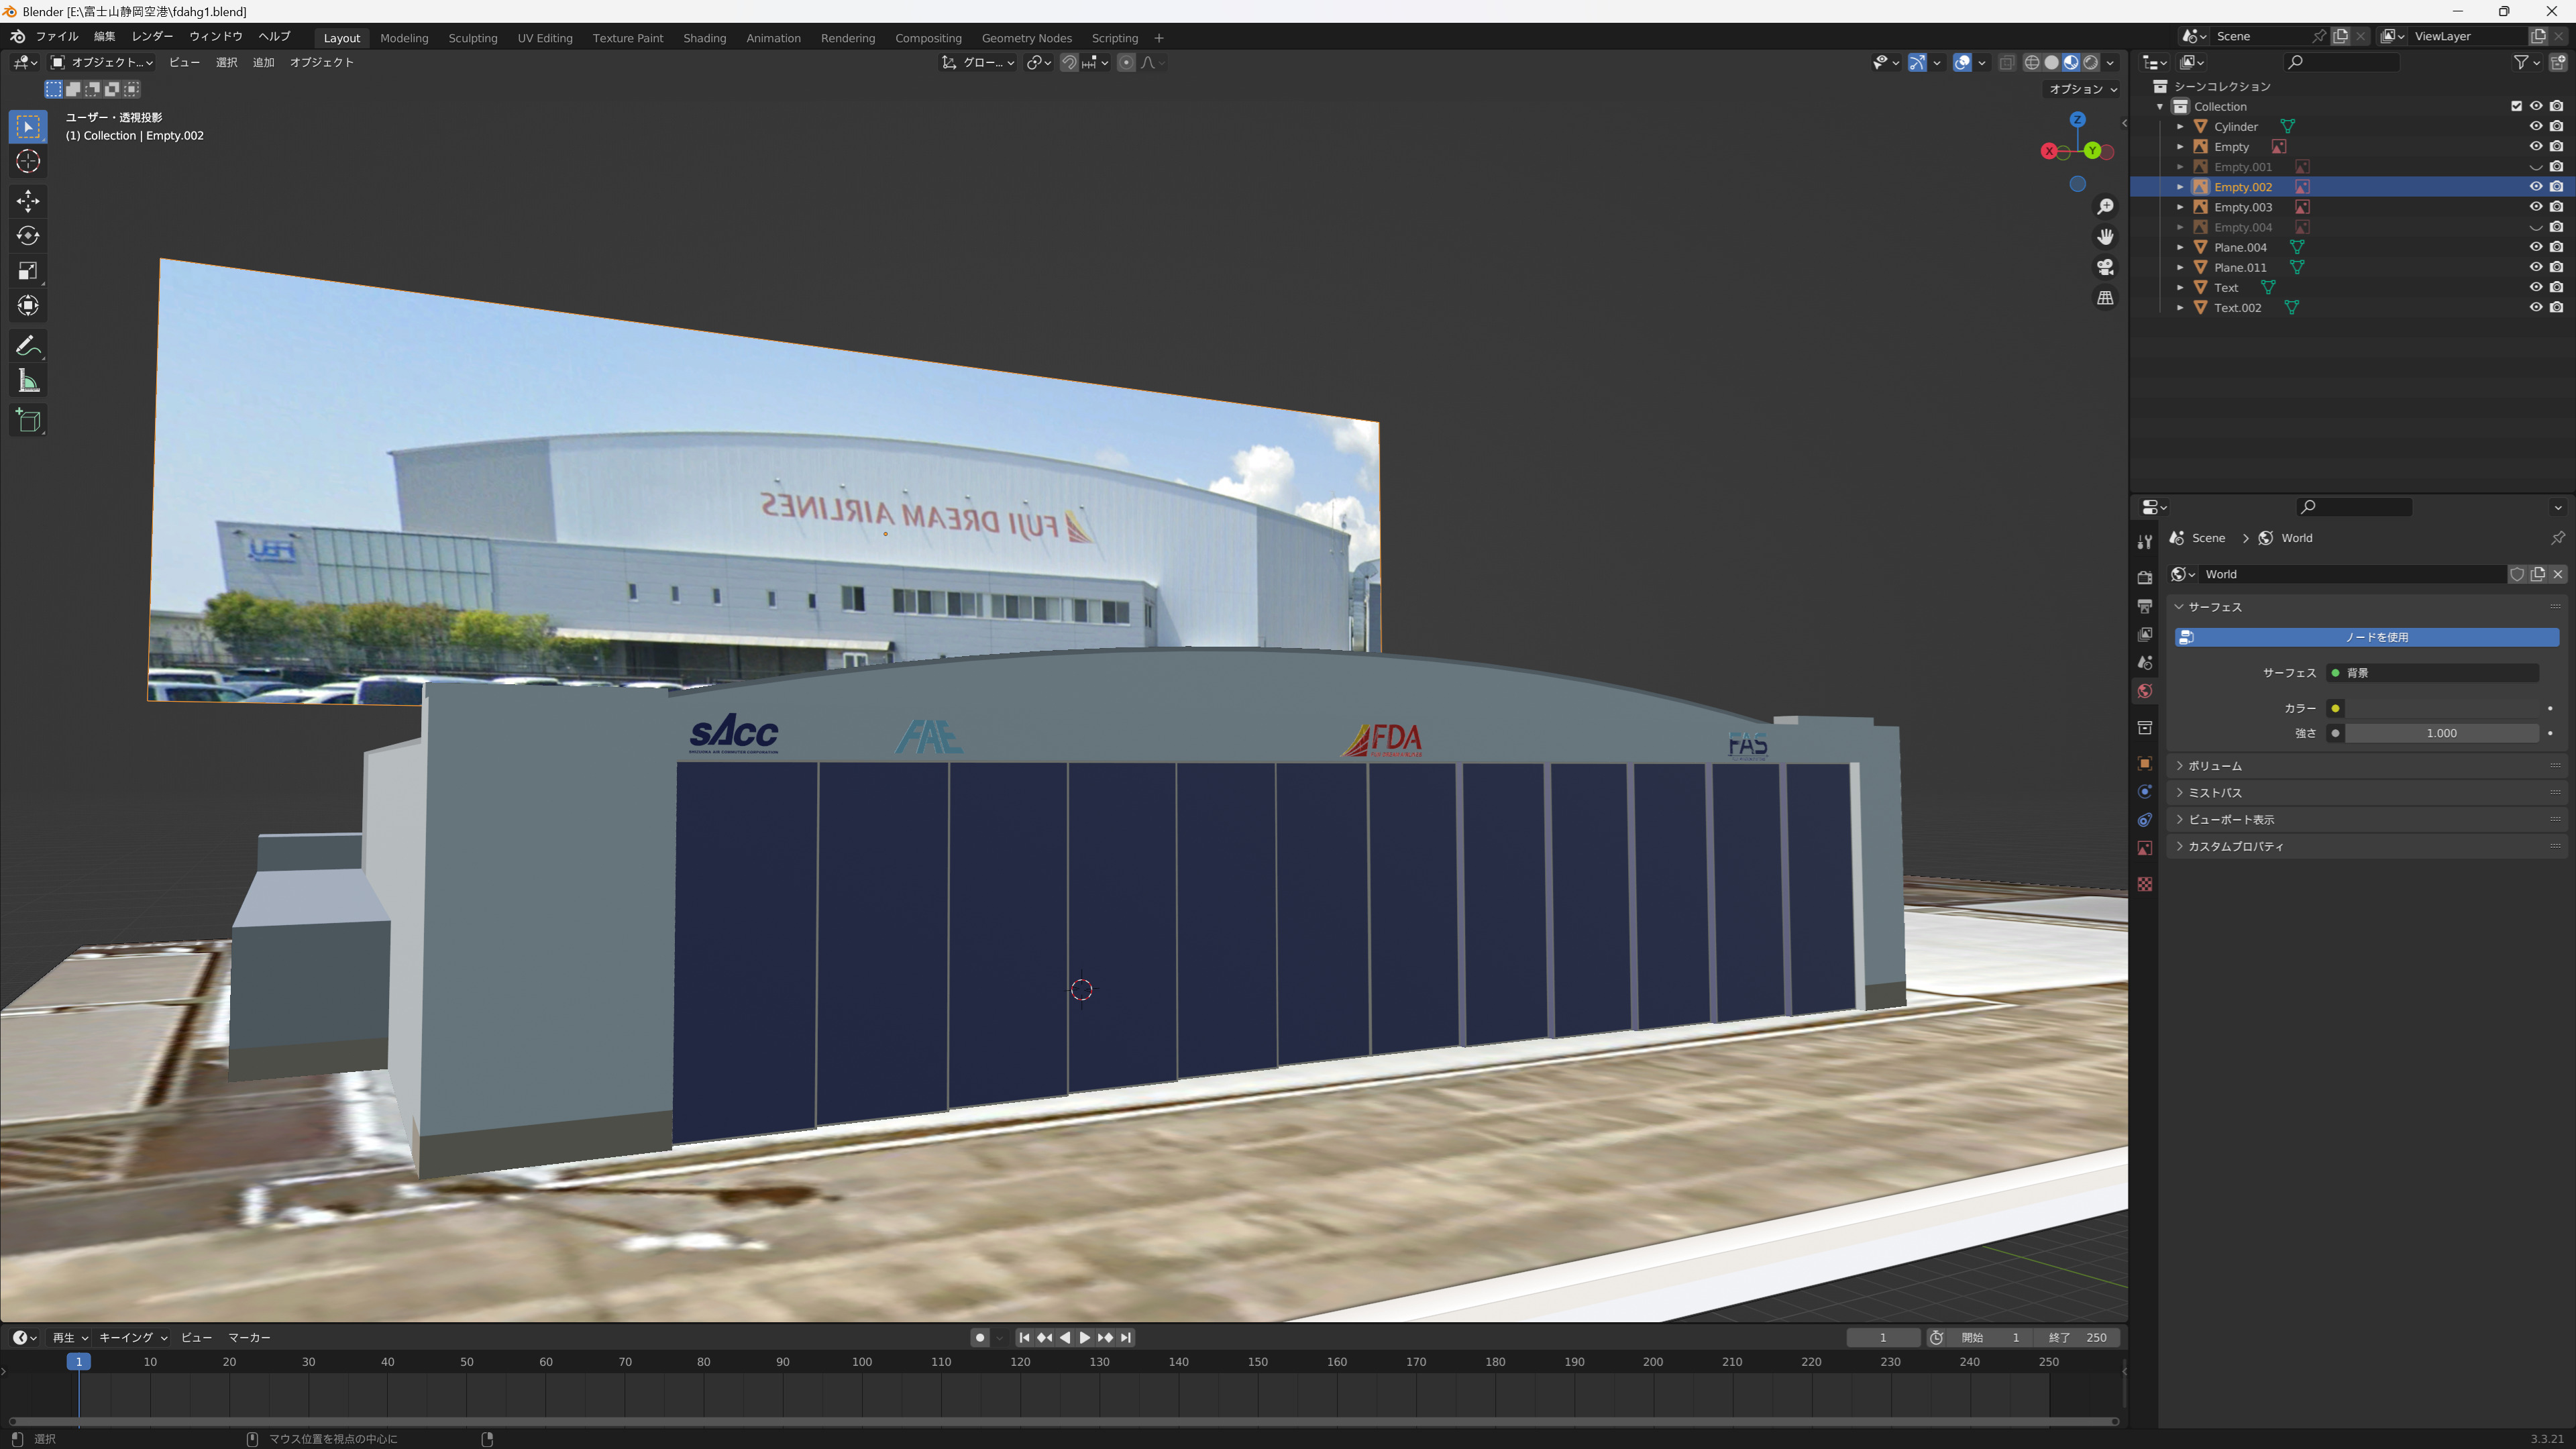2576x1449 pixels.
Task: Activate the Rotate tool
Action: pos(28,236)
